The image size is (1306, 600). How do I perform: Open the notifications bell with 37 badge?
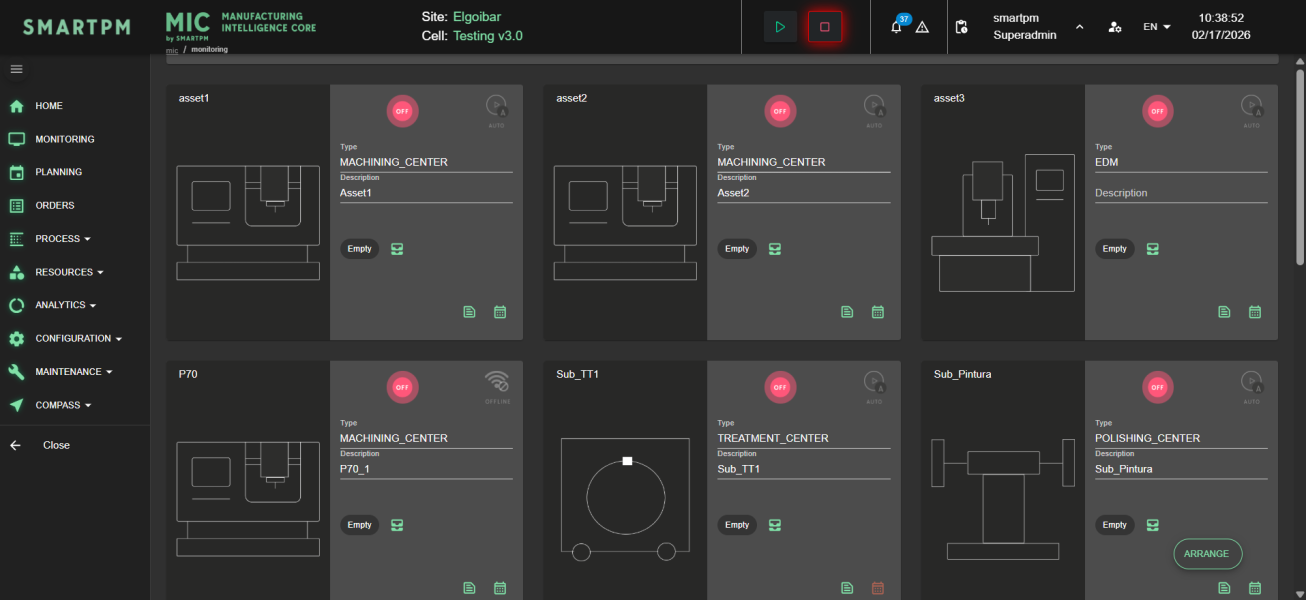click(896, 27)
